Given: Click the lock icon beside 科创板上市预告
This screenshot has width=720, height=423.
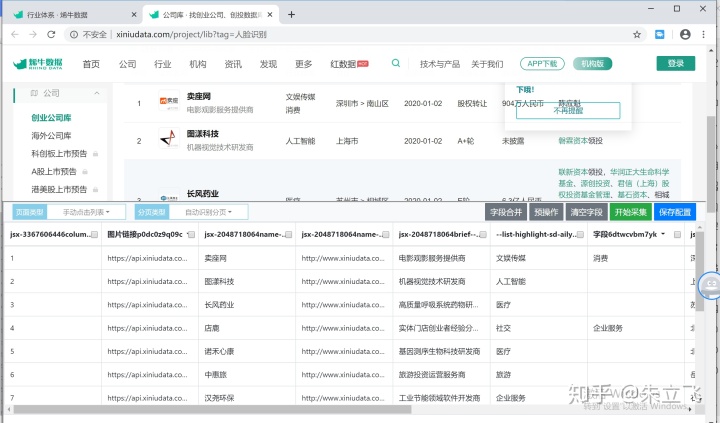Looking at the screenshot, I should pos(96,154).
